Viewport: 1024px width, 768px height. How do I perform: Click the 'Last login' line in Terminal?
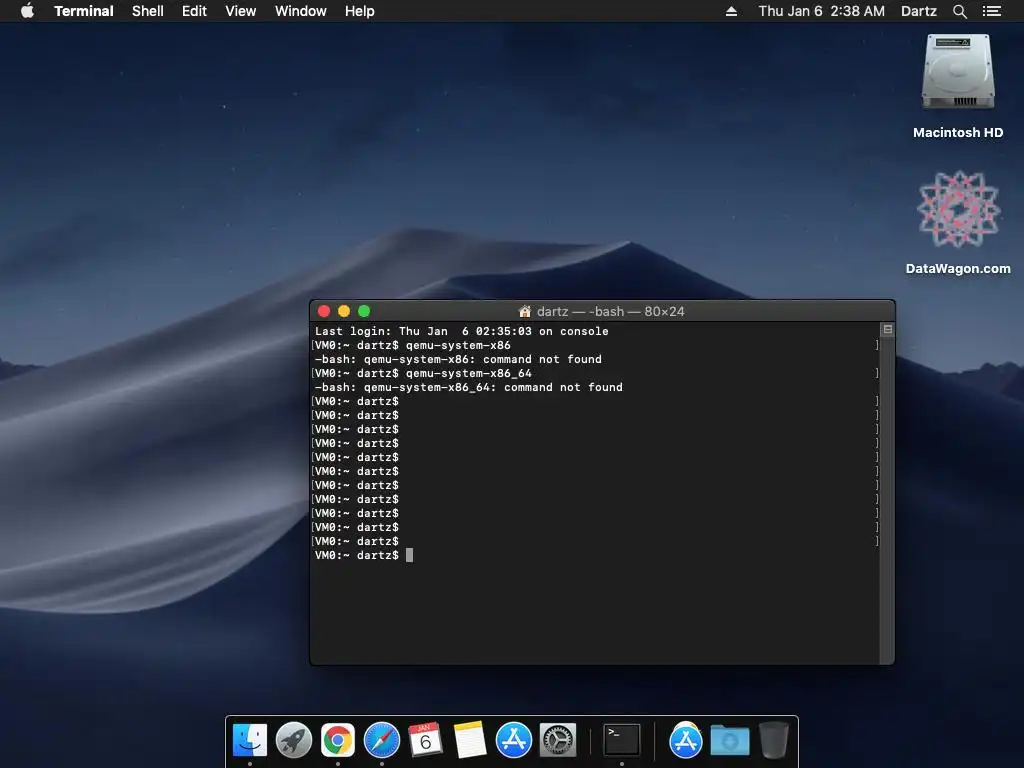[x=462, y=331]
